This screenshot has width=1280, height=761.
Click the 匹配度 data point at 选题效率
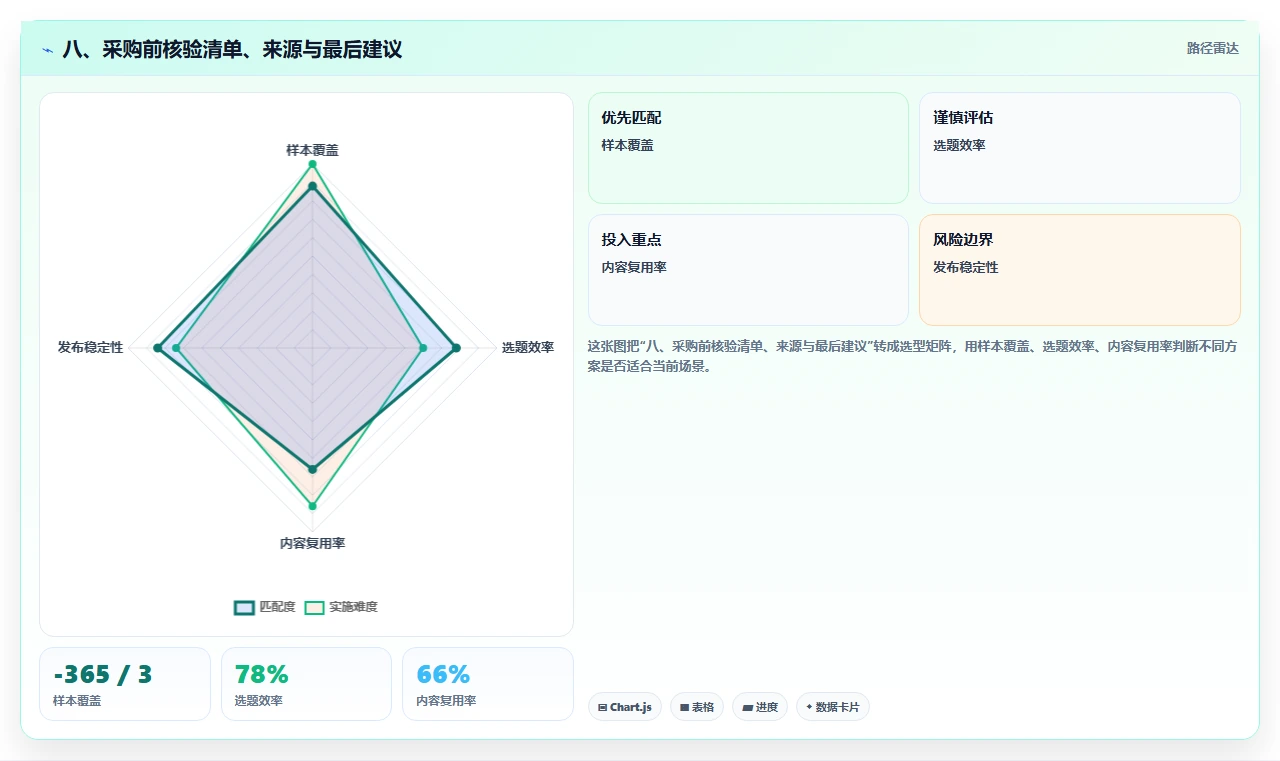pos(456,348)
